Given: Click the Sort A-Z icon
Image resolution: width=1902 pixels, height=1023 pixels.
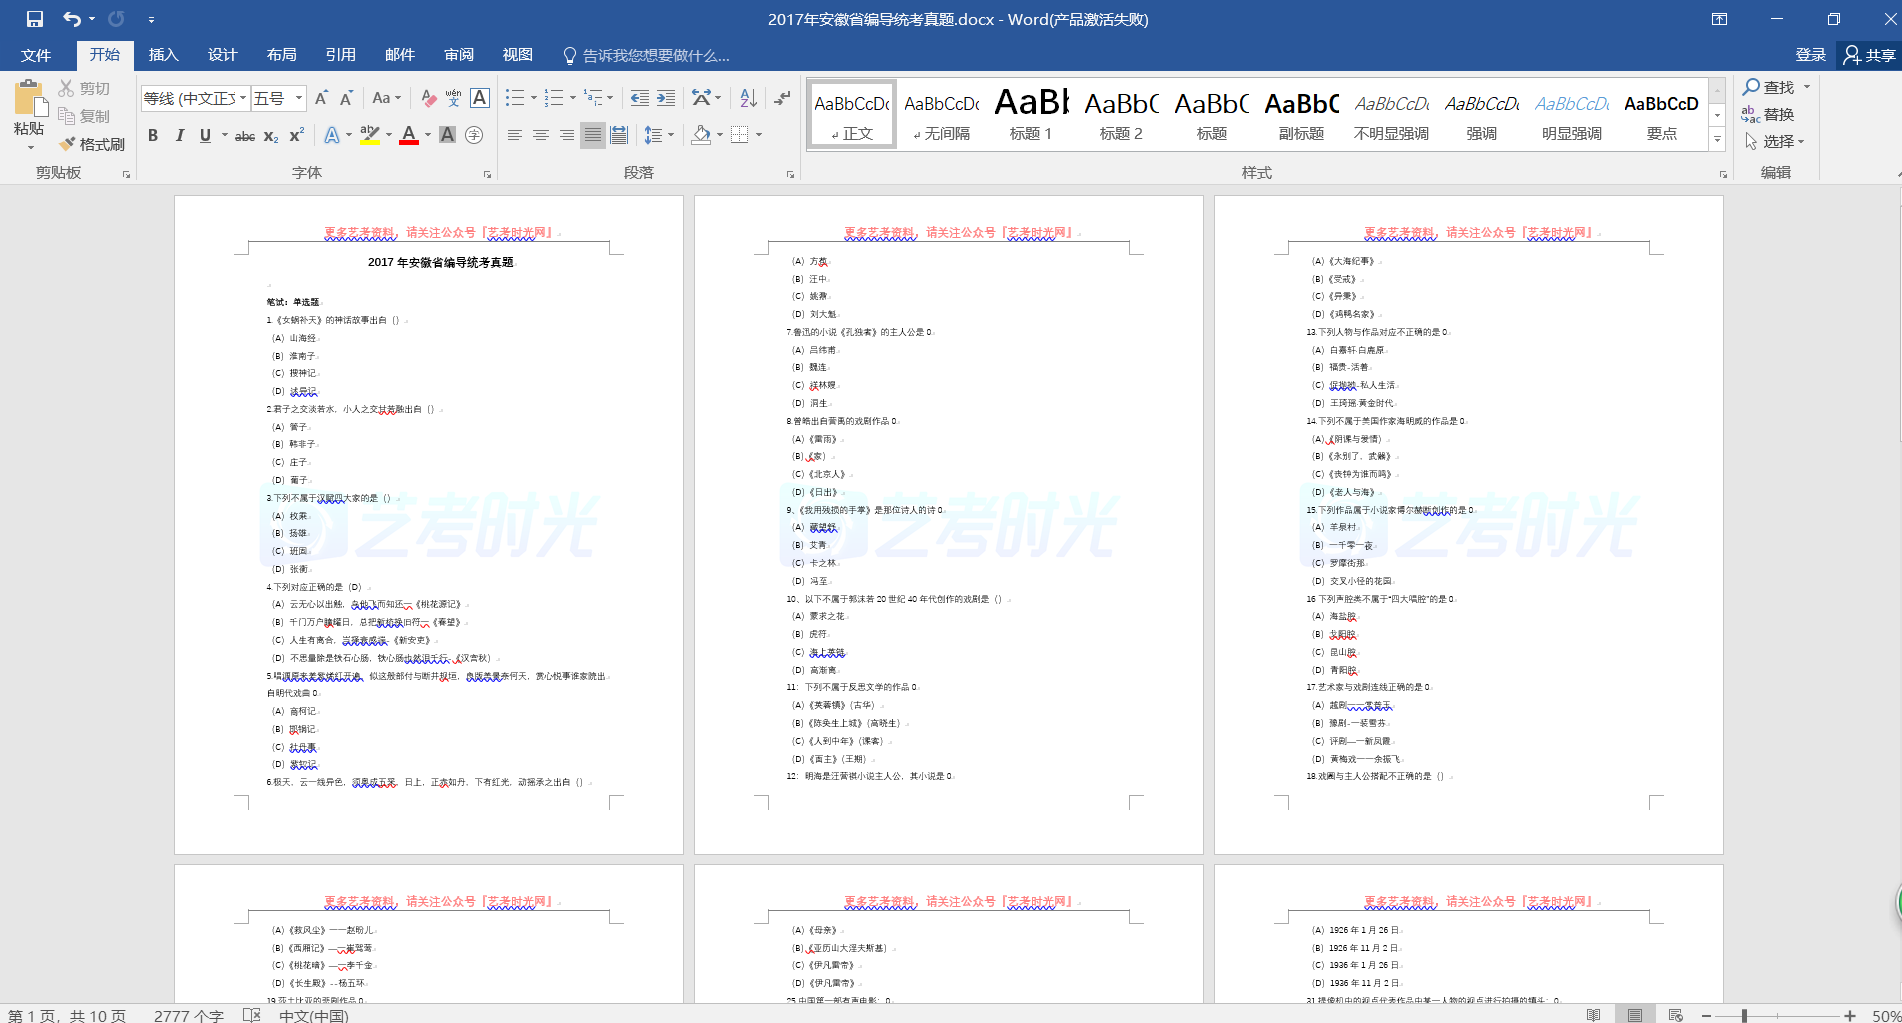Looking at the screenshot, I should pos(748,98).
